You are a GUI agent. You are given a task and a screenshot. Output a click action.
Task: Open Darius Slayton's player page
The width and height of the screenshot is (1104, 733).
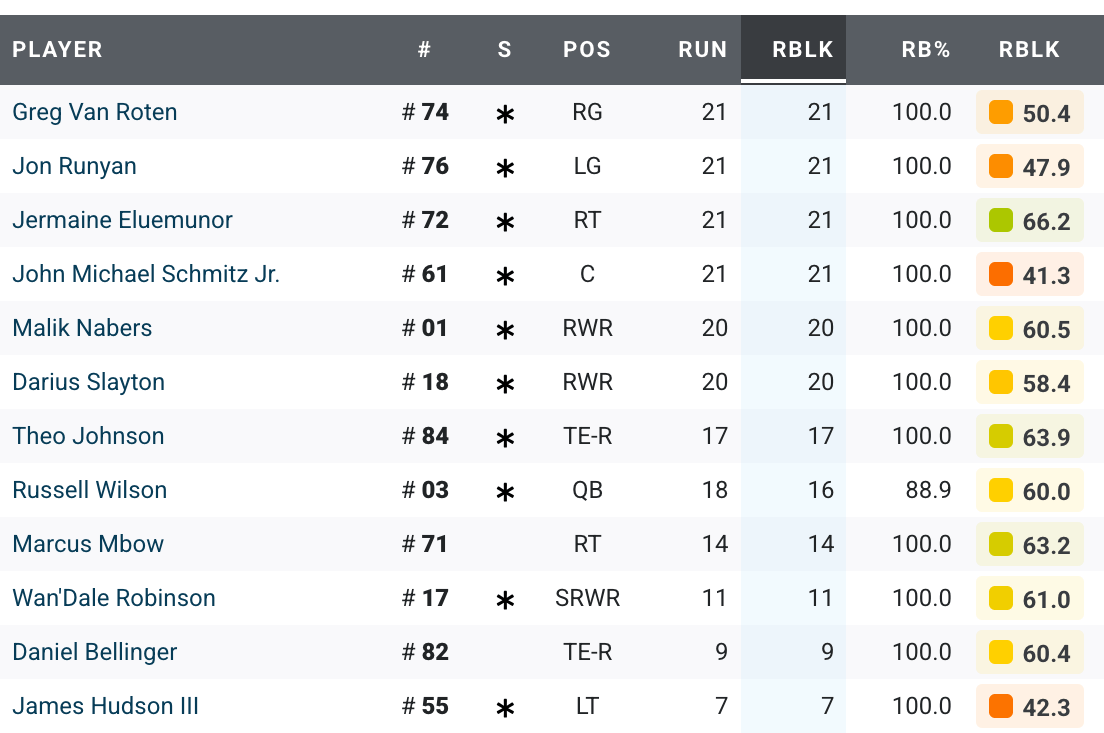(88, 382)
